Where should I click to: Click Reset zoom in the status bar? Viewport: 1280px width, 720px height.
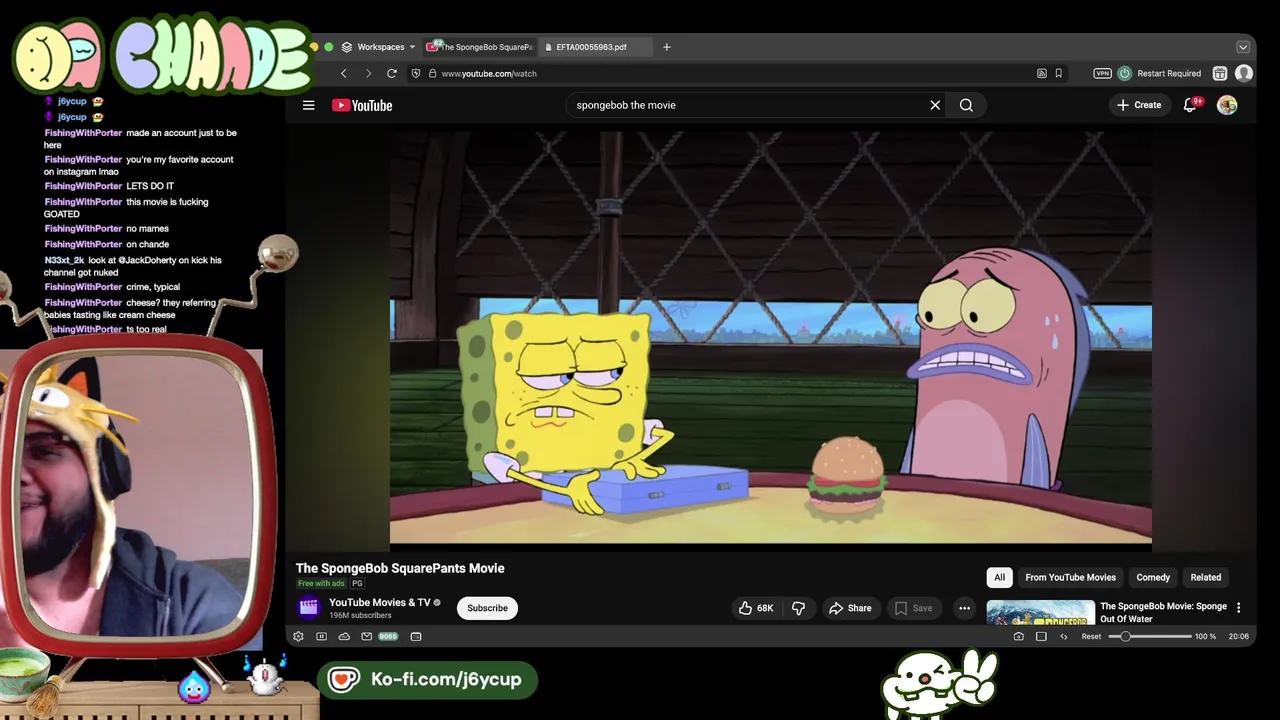tap(1091, 636)
